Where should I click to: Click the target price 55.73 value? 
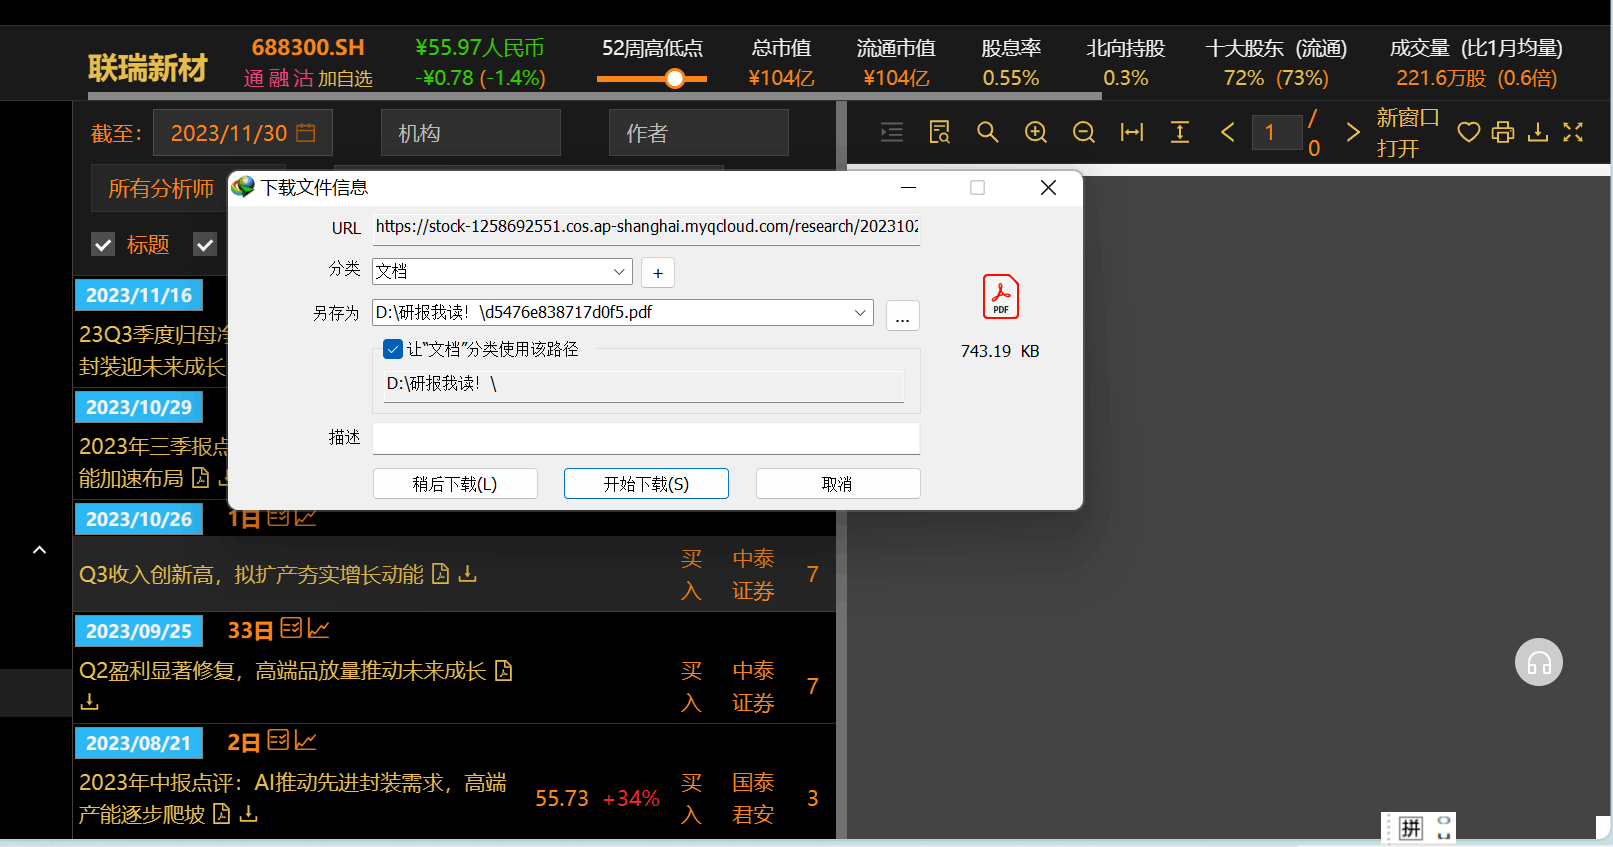click(x=562, y=798)
